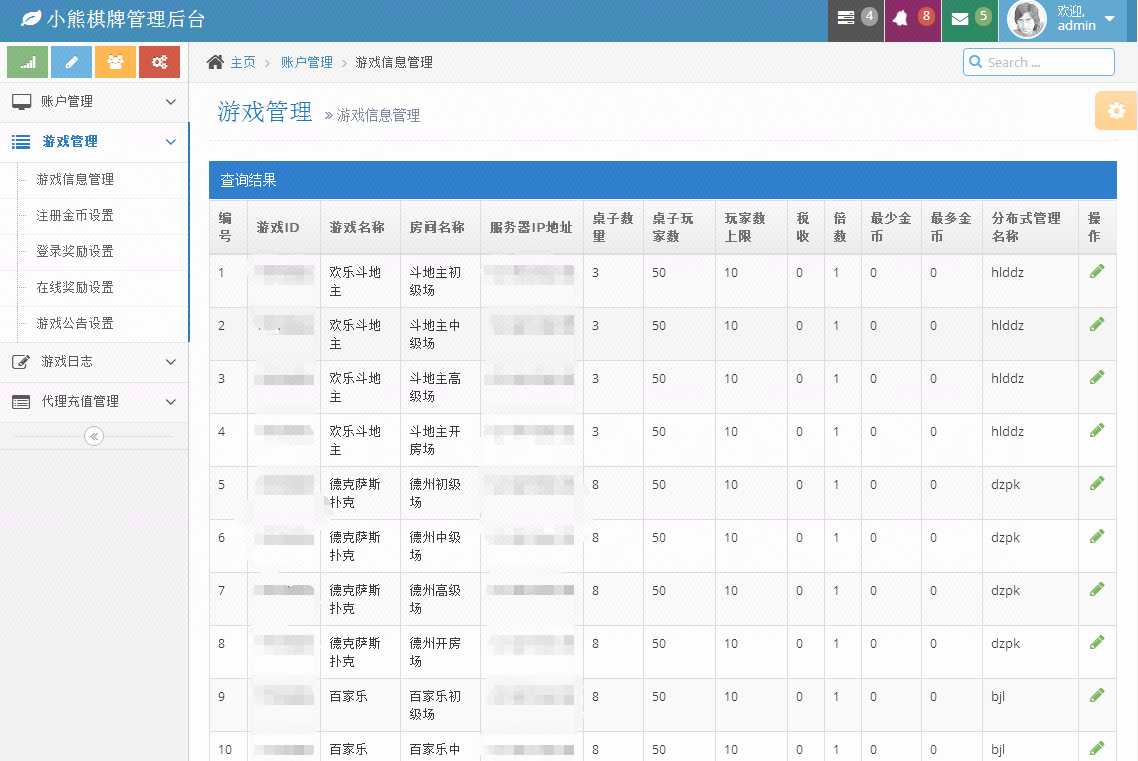Open the envelope messages with badge 5
The height and width of the screenshot is (761, 1138).
coord(969,19)
